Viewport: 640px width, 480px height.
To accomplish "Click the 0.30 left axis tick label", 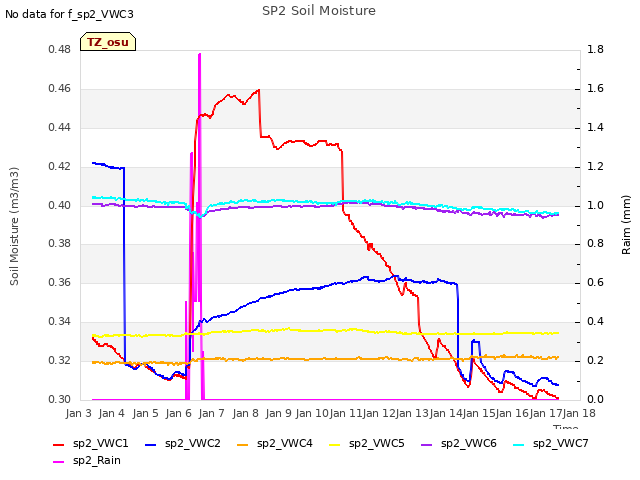I will tap(60, 399).
